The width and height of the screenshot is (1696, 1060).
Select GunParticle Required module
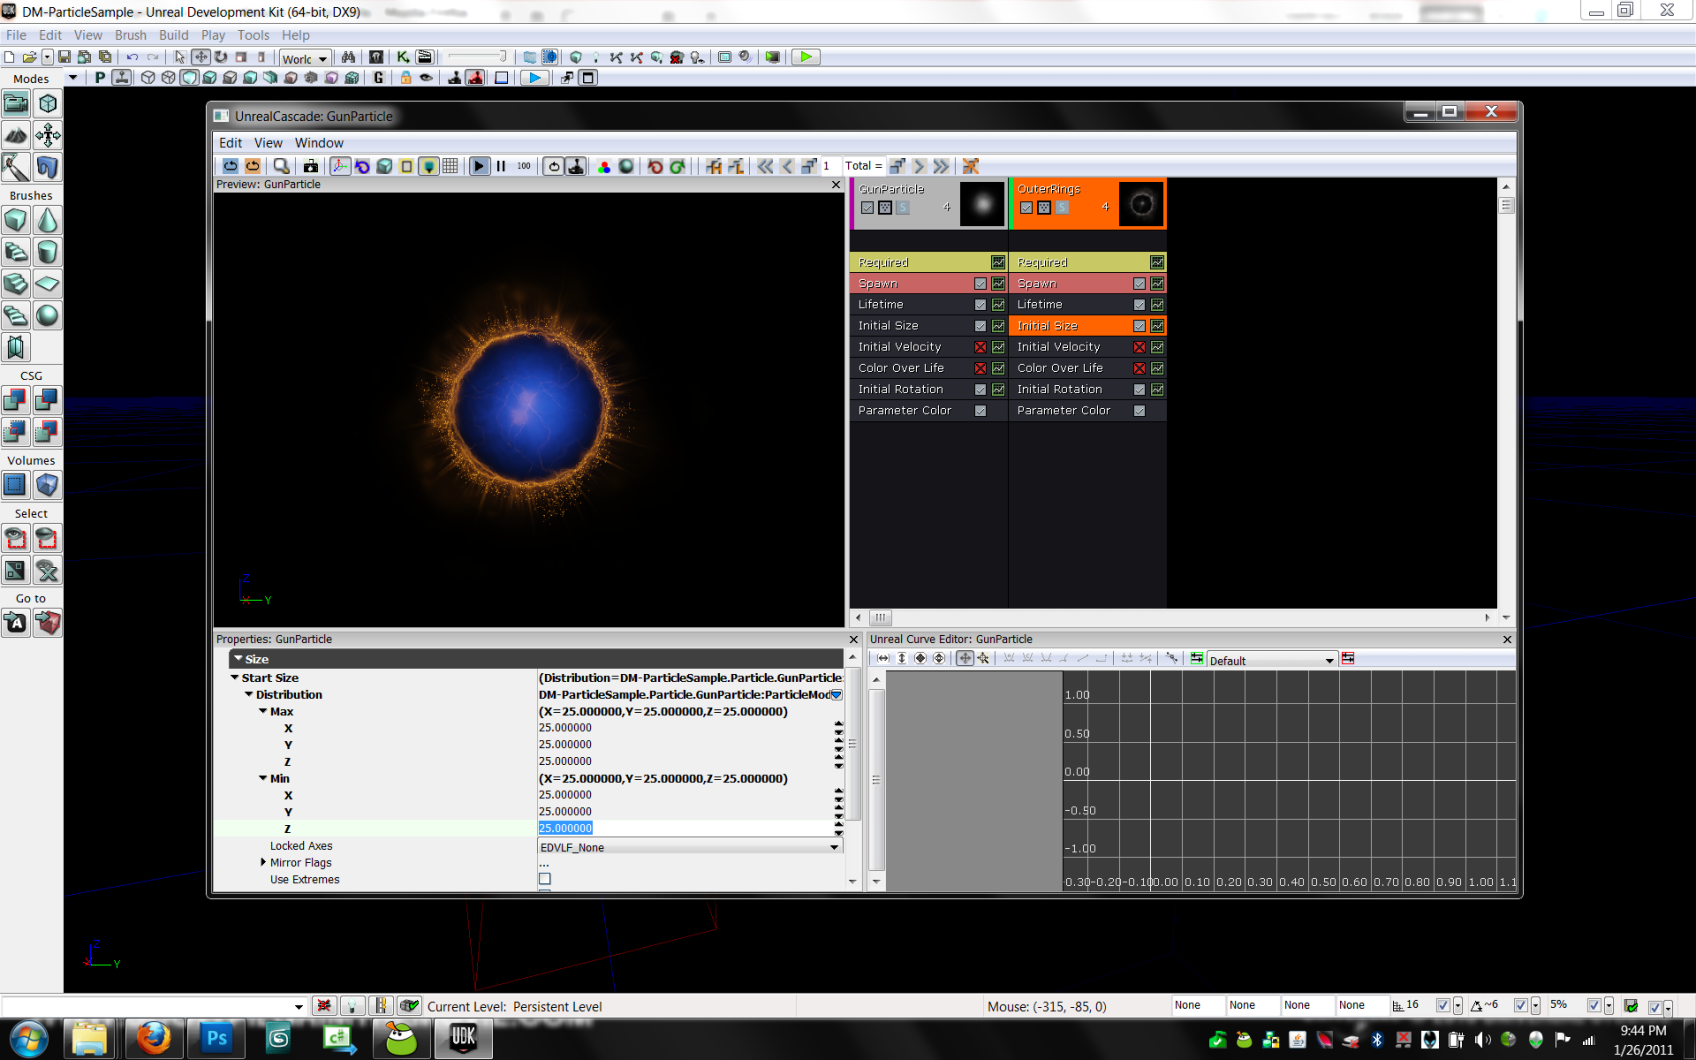[929, 262]
